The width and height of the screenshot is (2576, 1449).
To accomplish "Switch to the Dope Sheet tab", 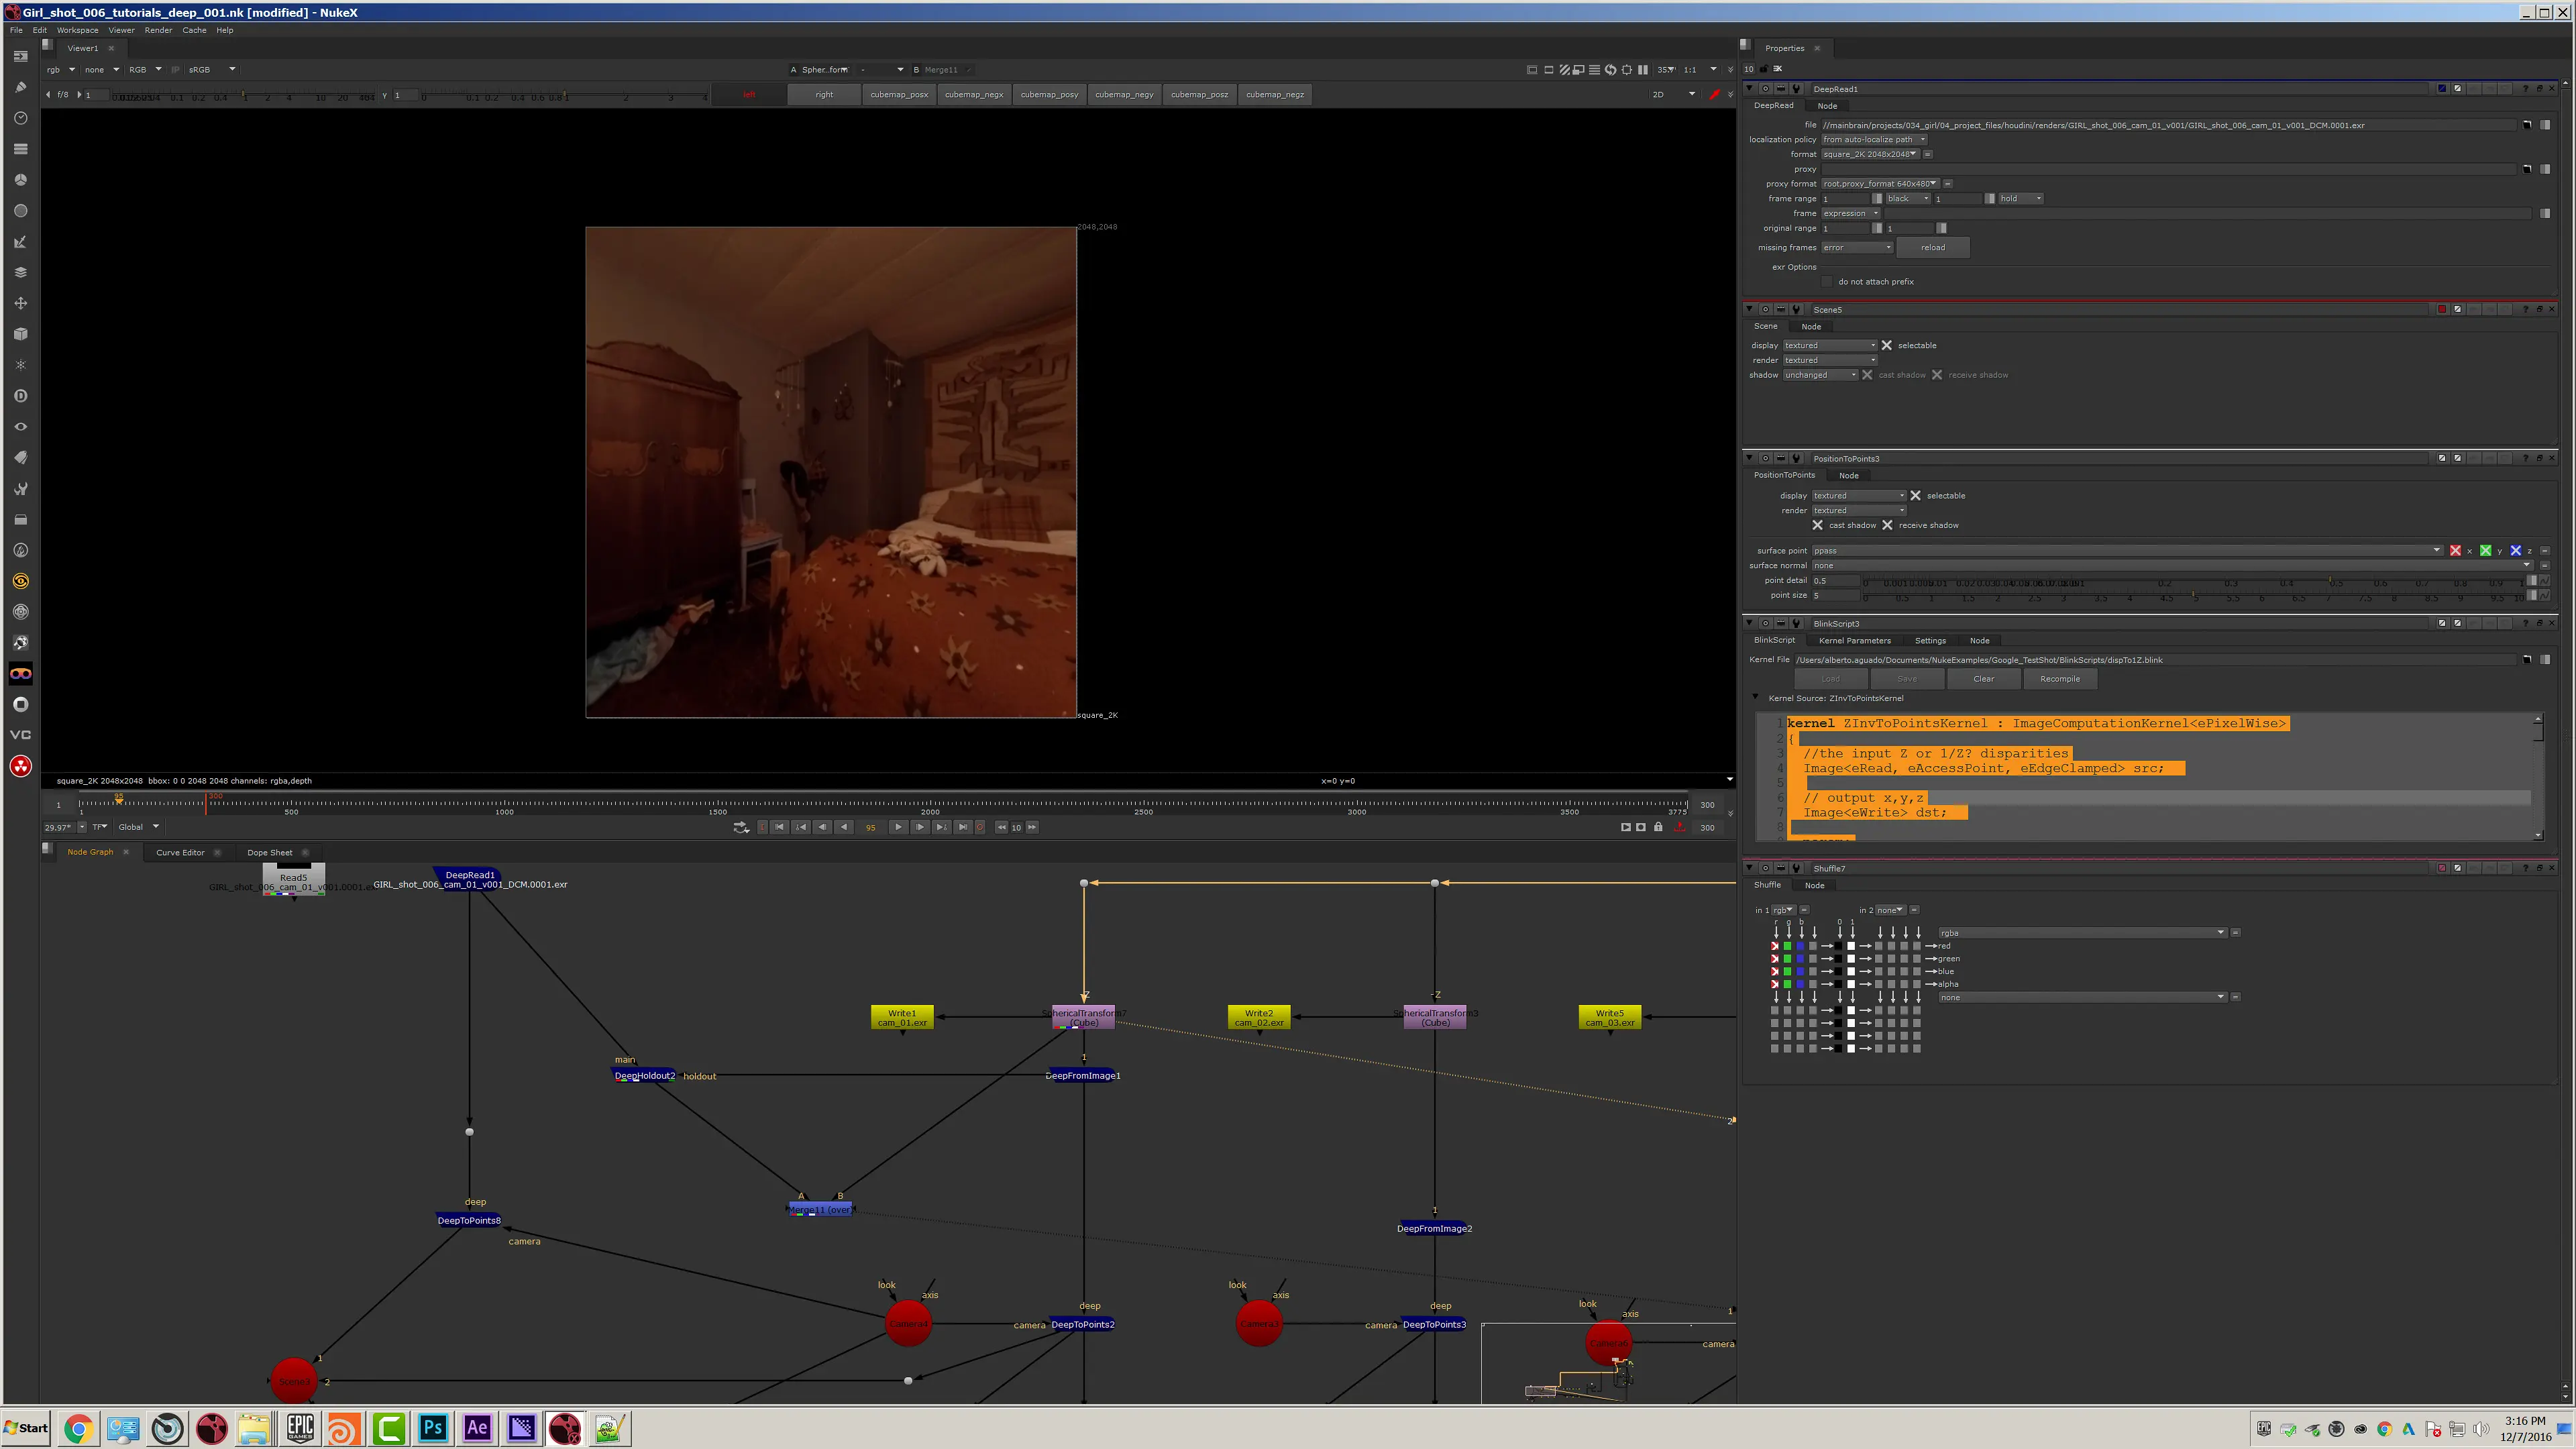I will click(270, 853).
